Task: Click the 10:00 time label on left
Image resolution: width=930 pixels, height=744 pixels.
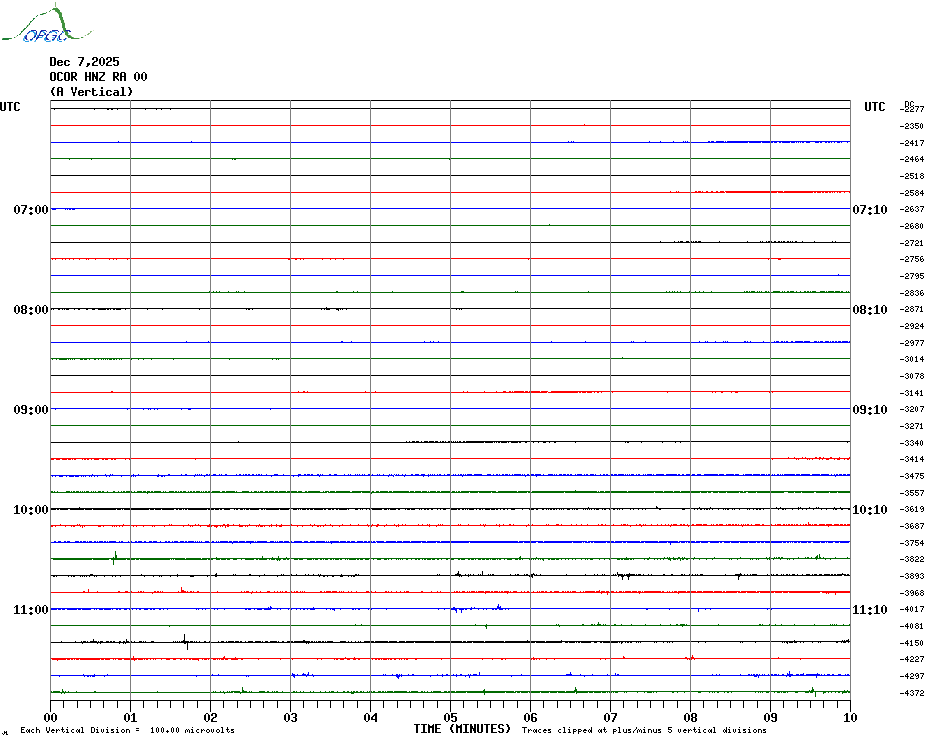Action: (x=31, y=510)
